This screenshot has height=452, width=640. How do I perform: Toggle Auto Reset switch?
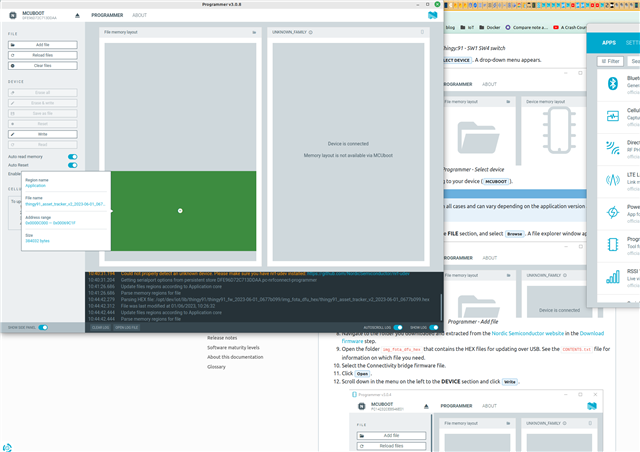(x=73, y=165)
